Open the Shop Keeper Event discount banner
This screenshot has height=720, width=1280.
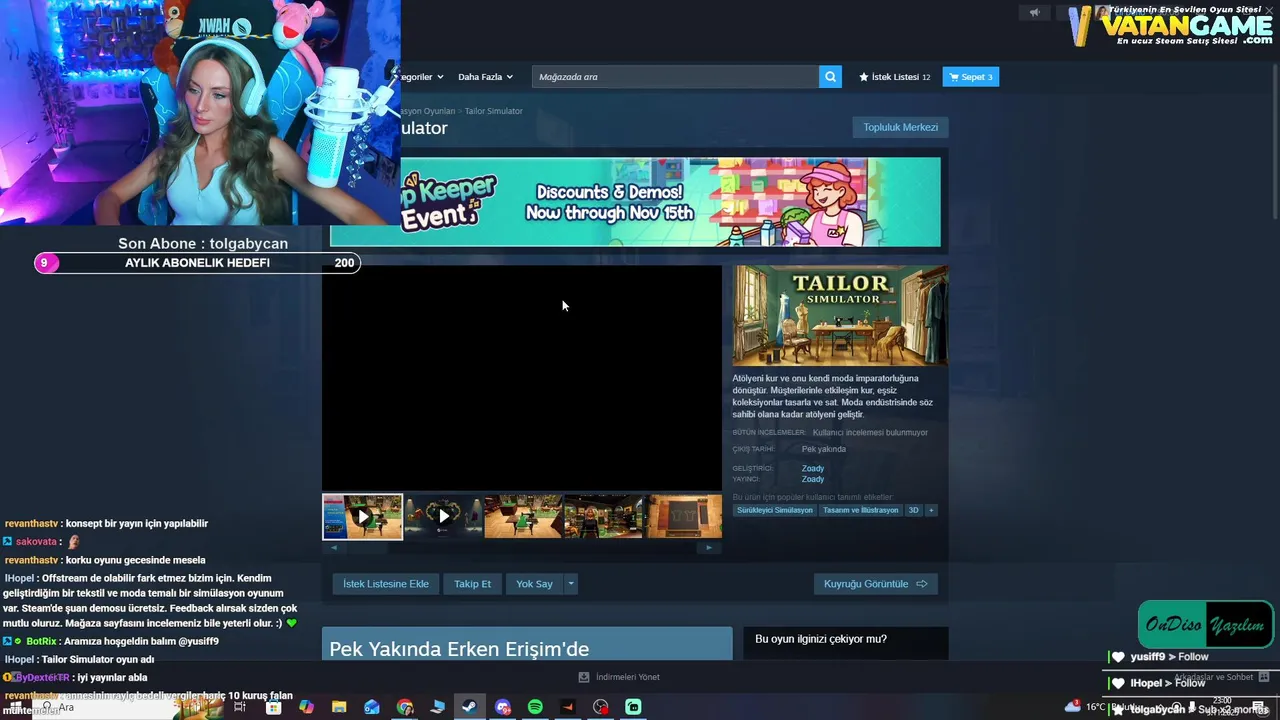[635, 202]
